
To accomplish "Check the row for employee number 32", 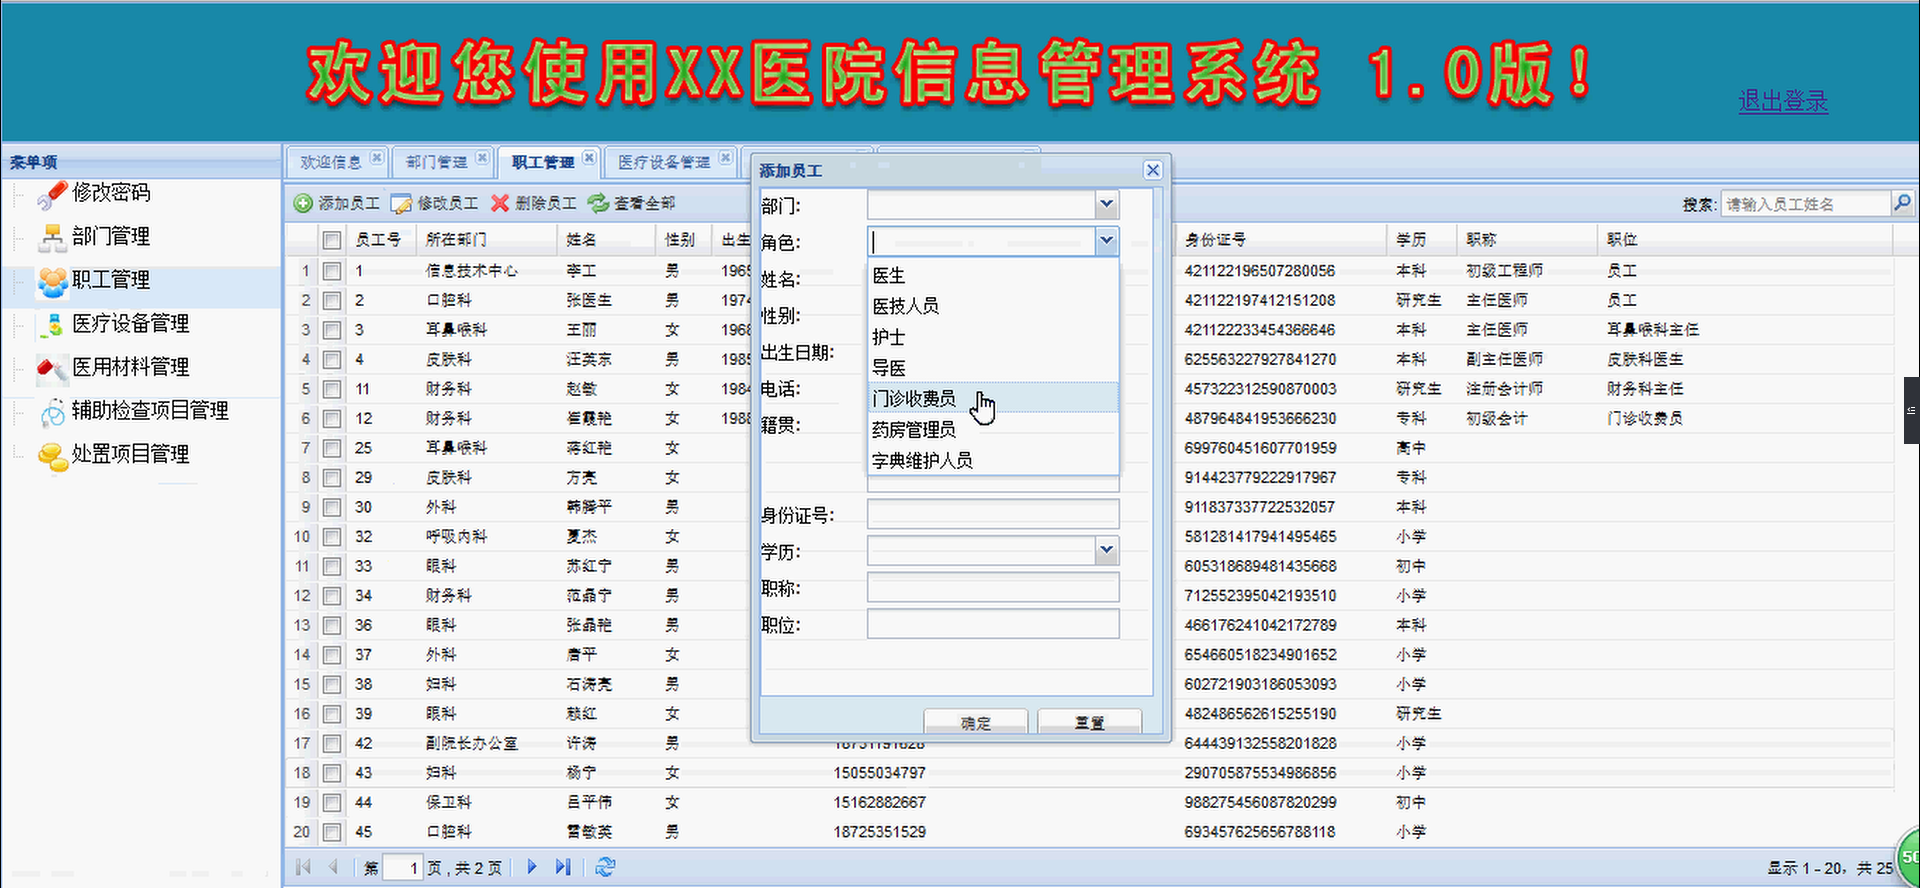I will tap(332, 537).
